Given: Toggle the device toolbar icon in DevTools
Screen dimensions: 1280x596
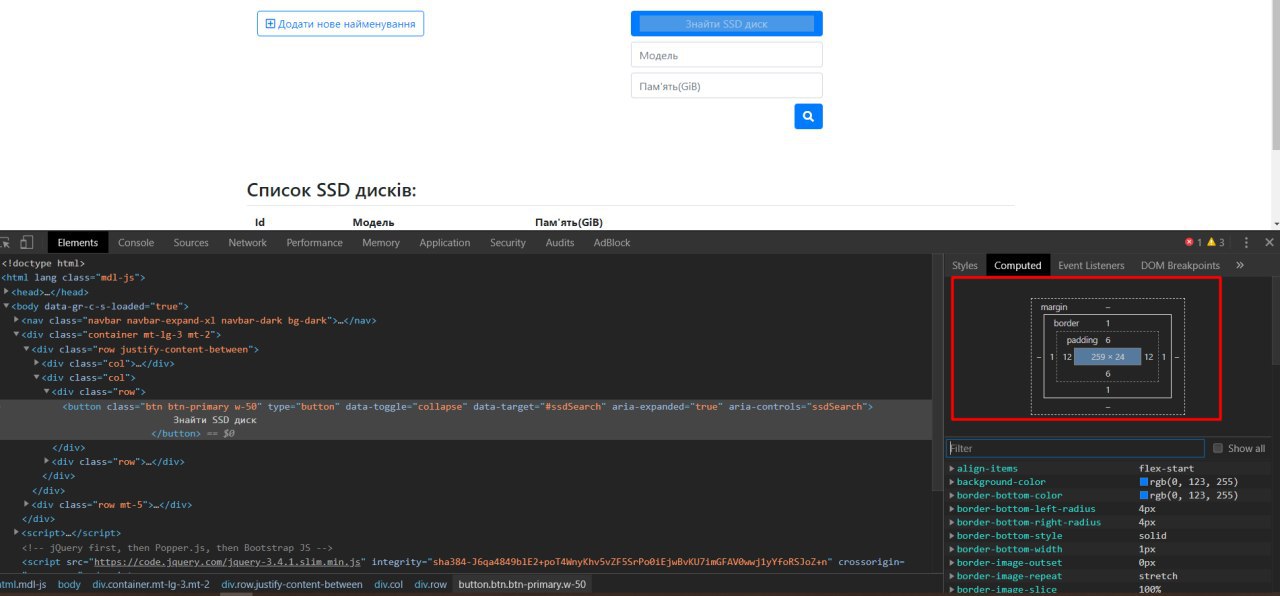Looking at the screenshot, I should [27, 242].
